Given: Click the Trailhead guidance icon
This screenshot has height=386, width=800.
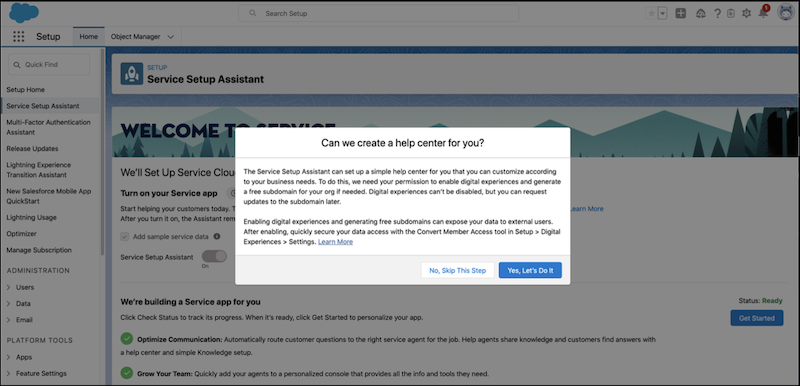Looking at the screenshot, I should point(701,14).
